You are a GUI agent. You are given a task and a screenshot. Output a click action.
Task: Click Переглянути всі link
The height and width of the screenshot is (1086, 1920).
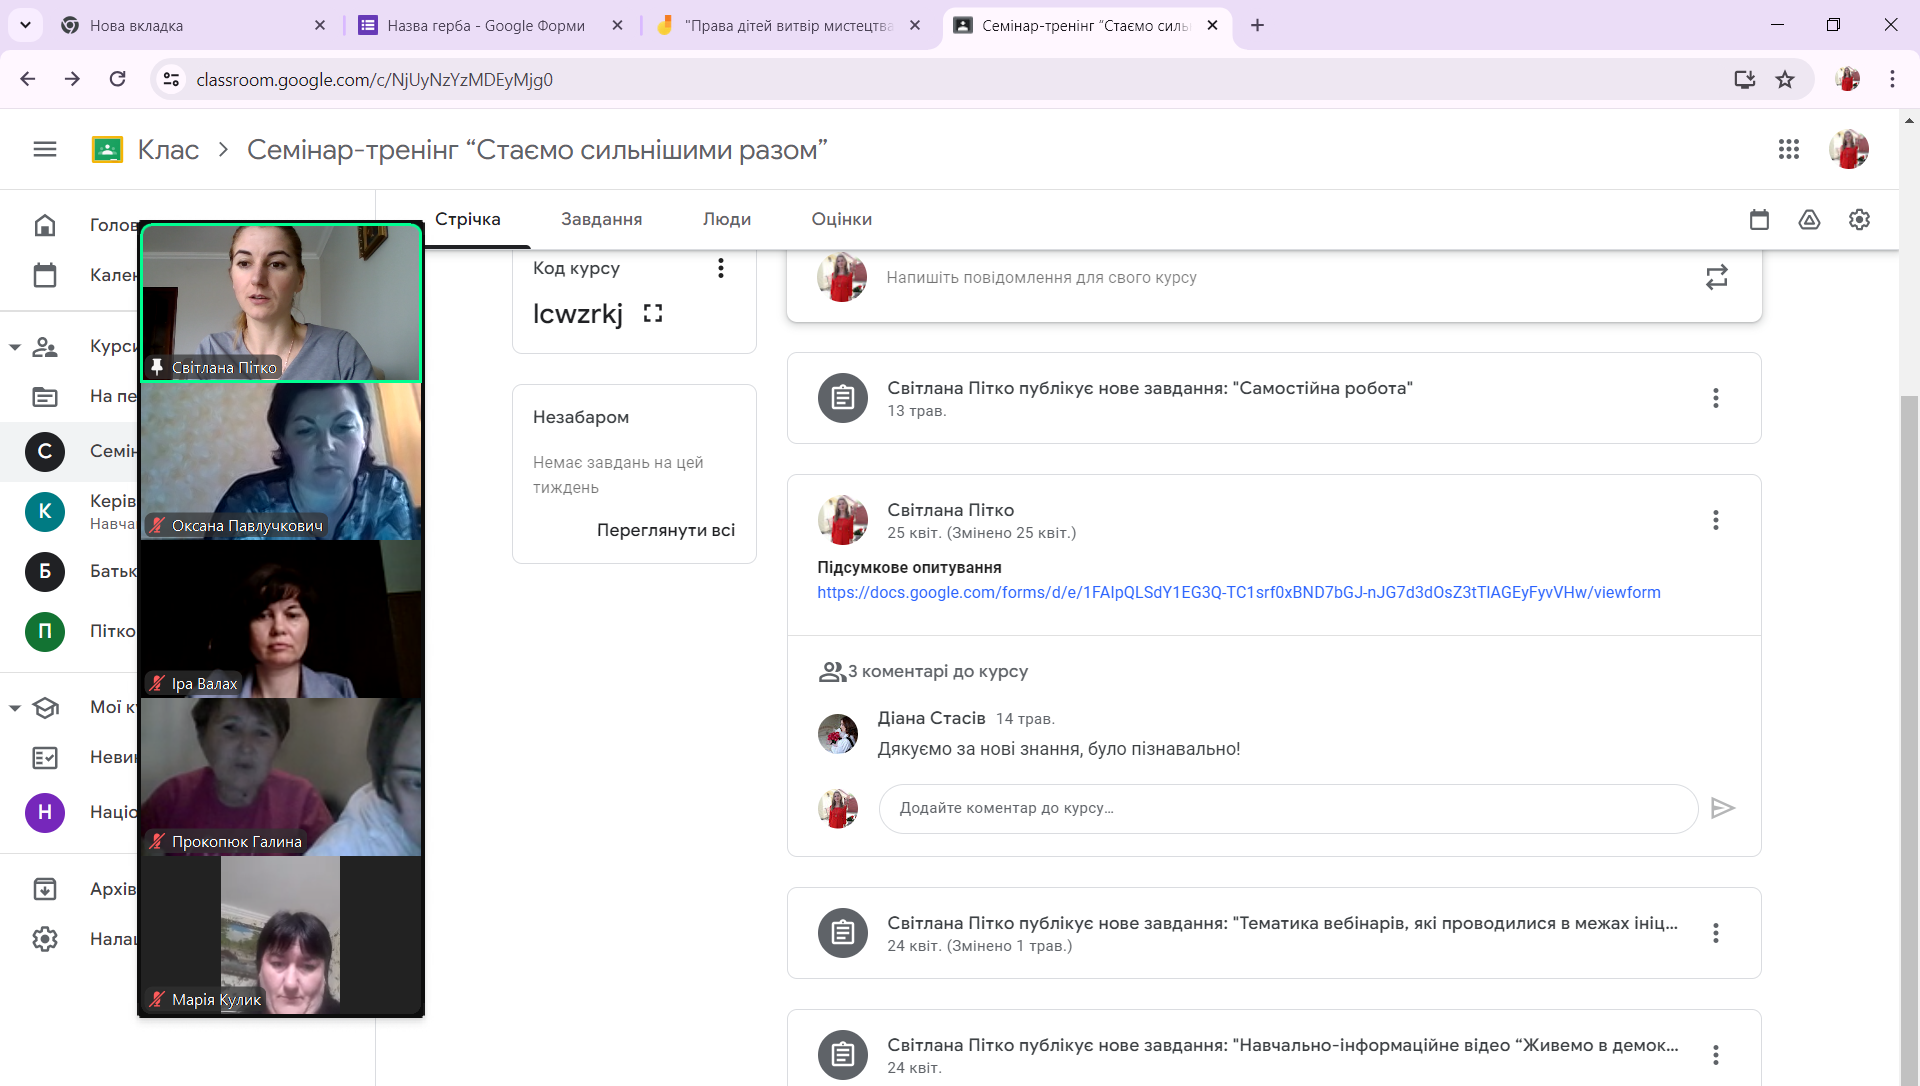tap(665, 530)
